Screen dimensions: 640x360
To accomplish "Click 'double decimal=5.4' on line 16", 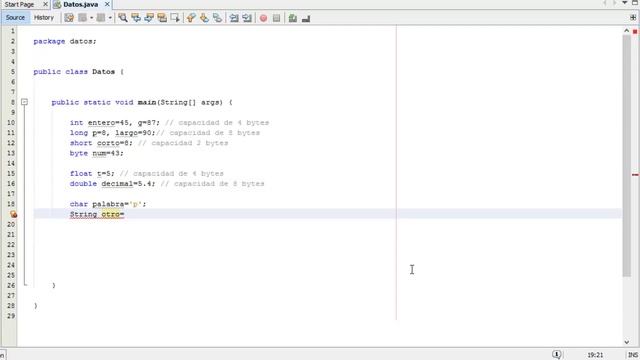I will [x=111, y=184].
